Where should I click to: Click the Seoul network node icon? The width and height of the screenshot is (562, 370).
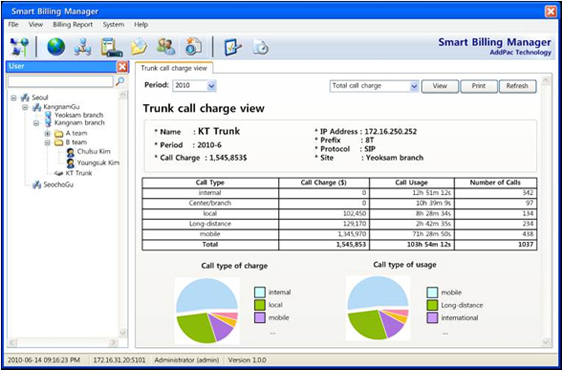(25, 98)
